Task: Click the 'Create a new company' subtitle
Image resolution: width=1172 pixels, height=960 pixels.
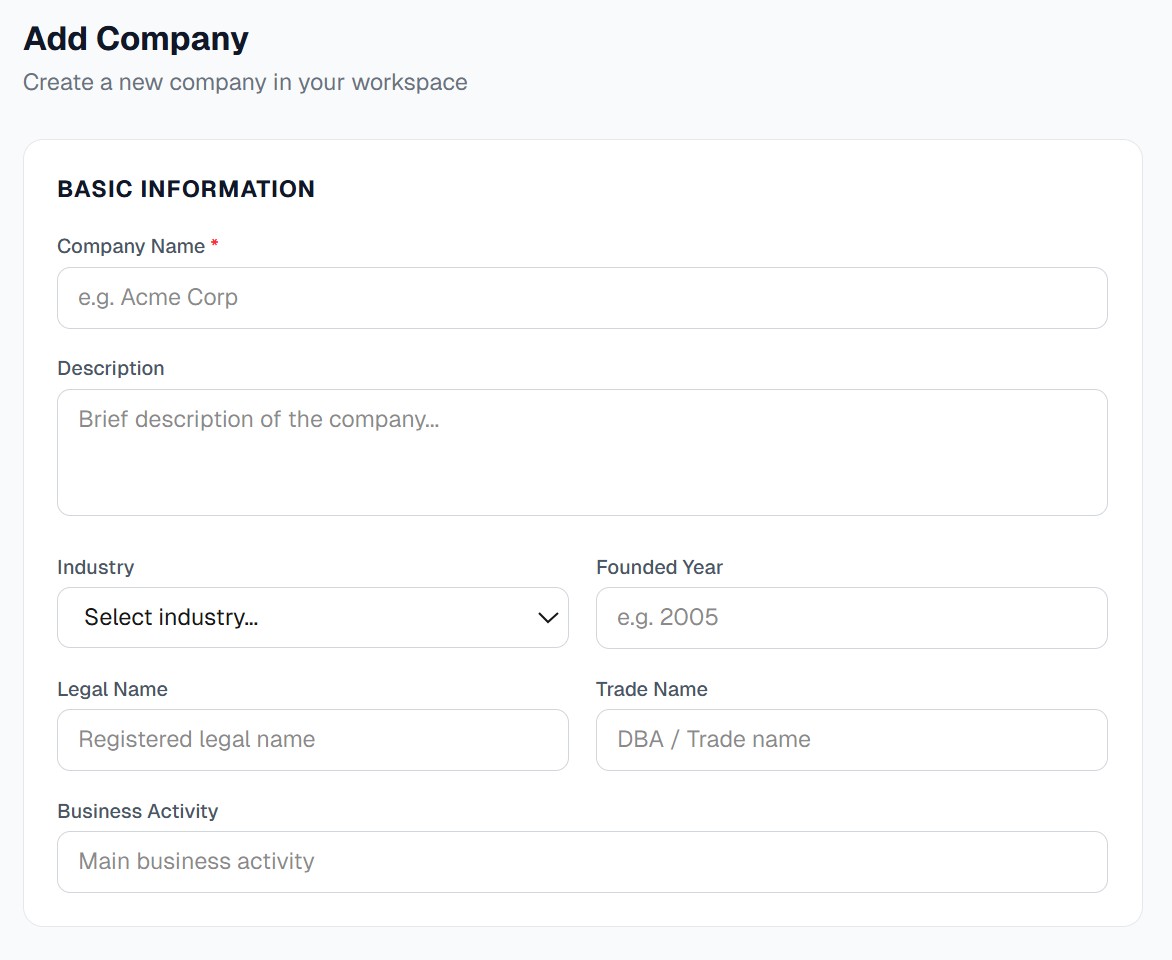Action: click(x=245, y=82)
